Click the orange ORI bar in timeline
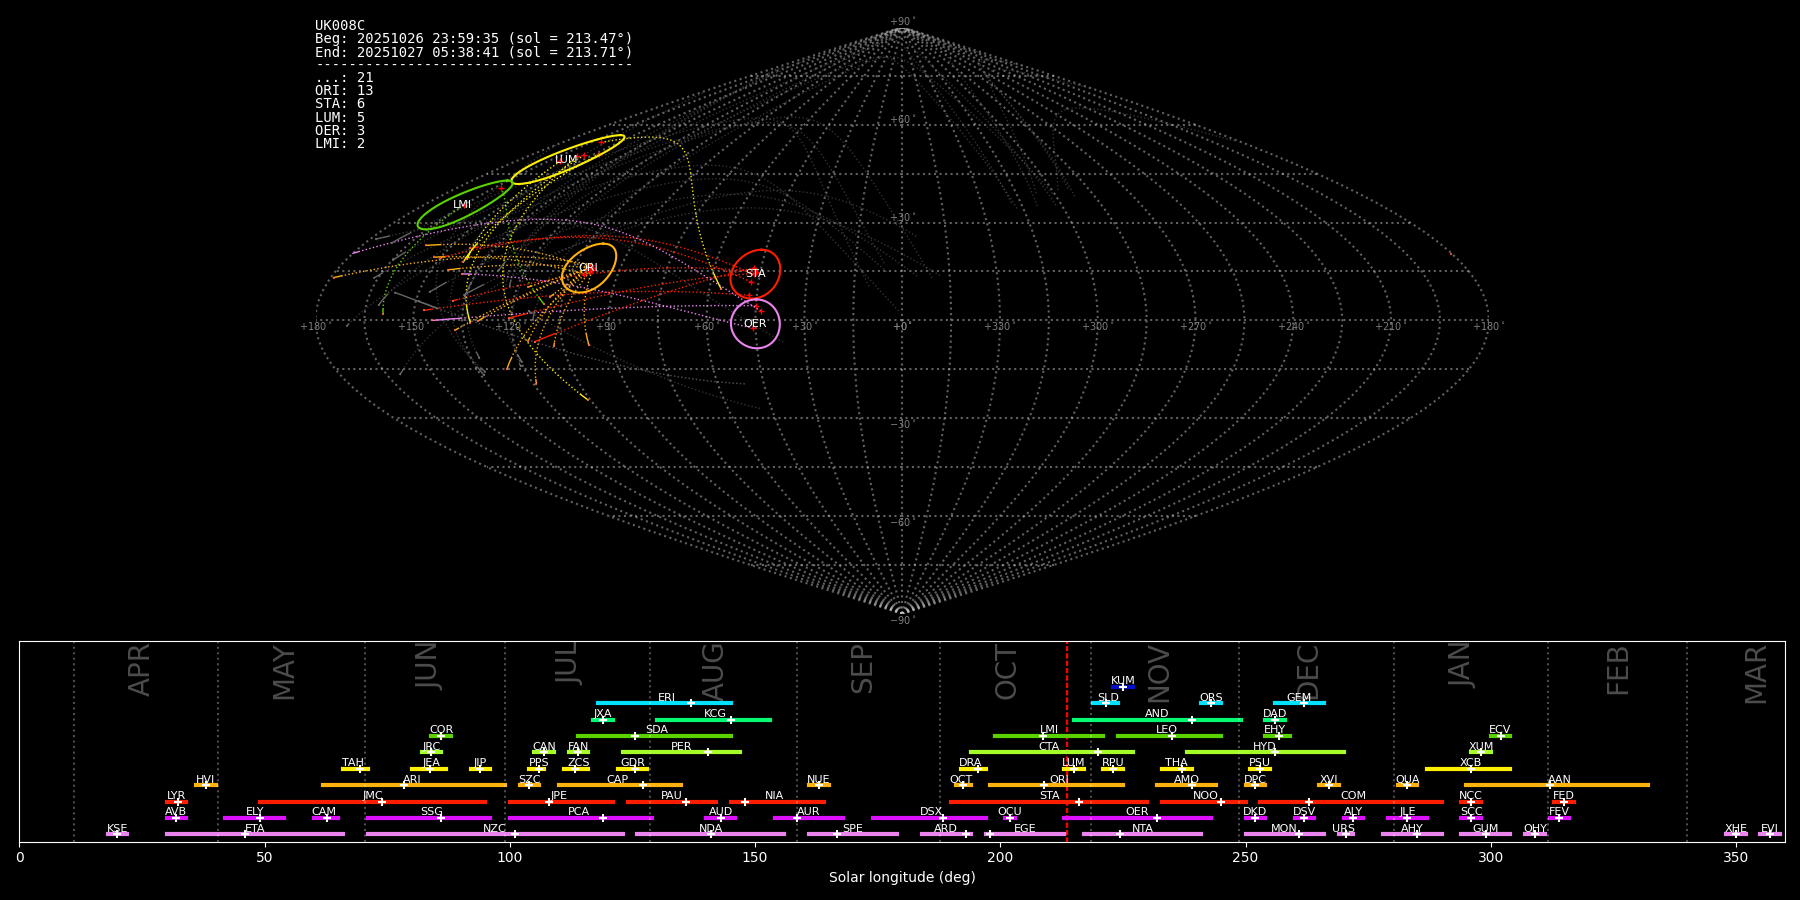The image size is (1800, 900). pos(1057,785)
